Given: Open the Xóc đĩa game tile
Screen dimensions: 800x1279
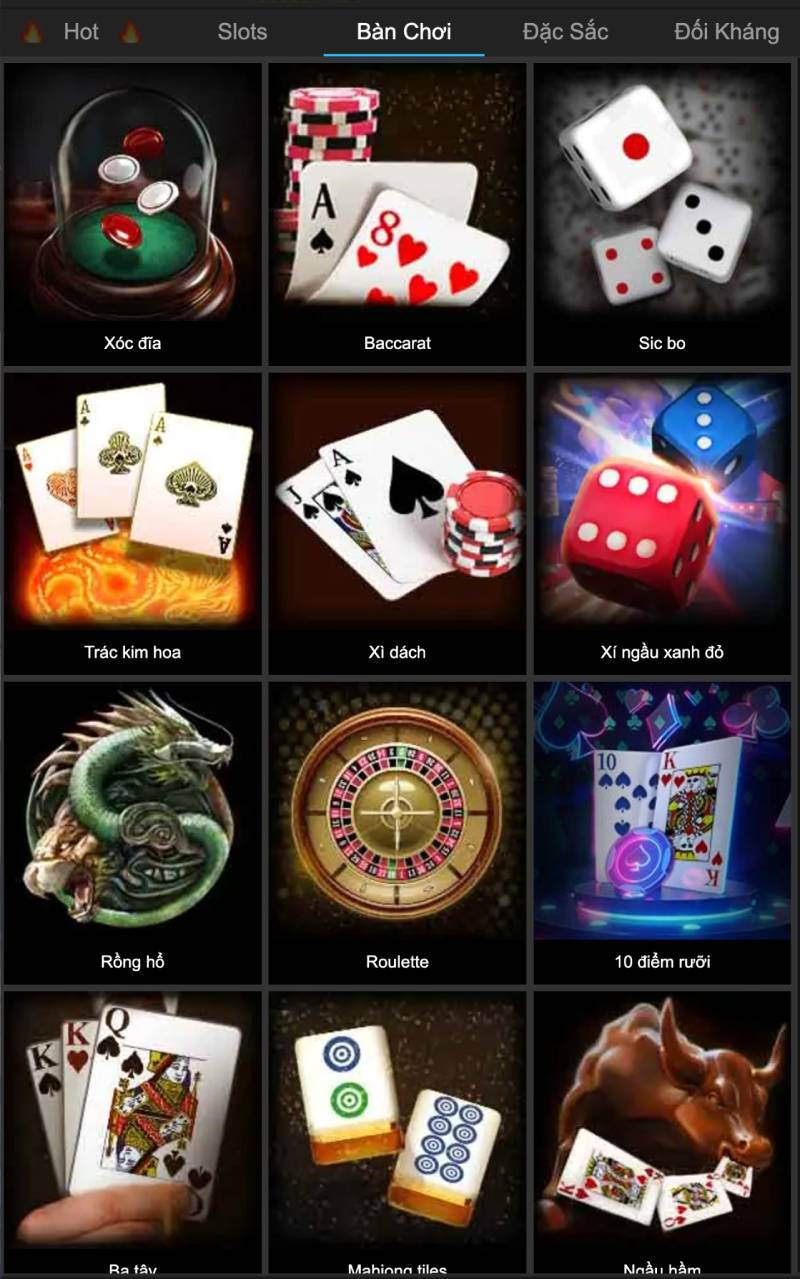Looking at the screenshot, I should pos(133,214).
